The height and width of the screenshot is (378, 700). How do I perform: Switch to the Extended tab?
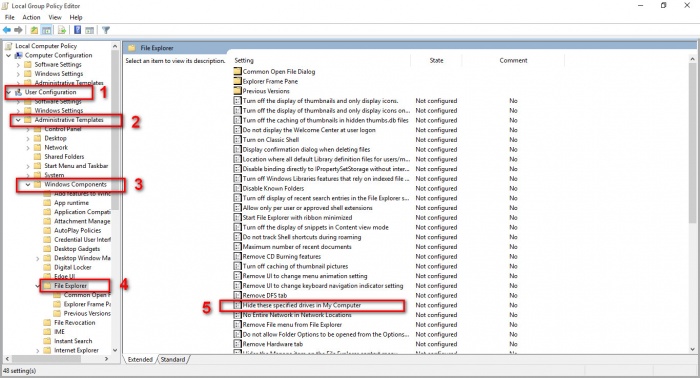tap(140, 359)
